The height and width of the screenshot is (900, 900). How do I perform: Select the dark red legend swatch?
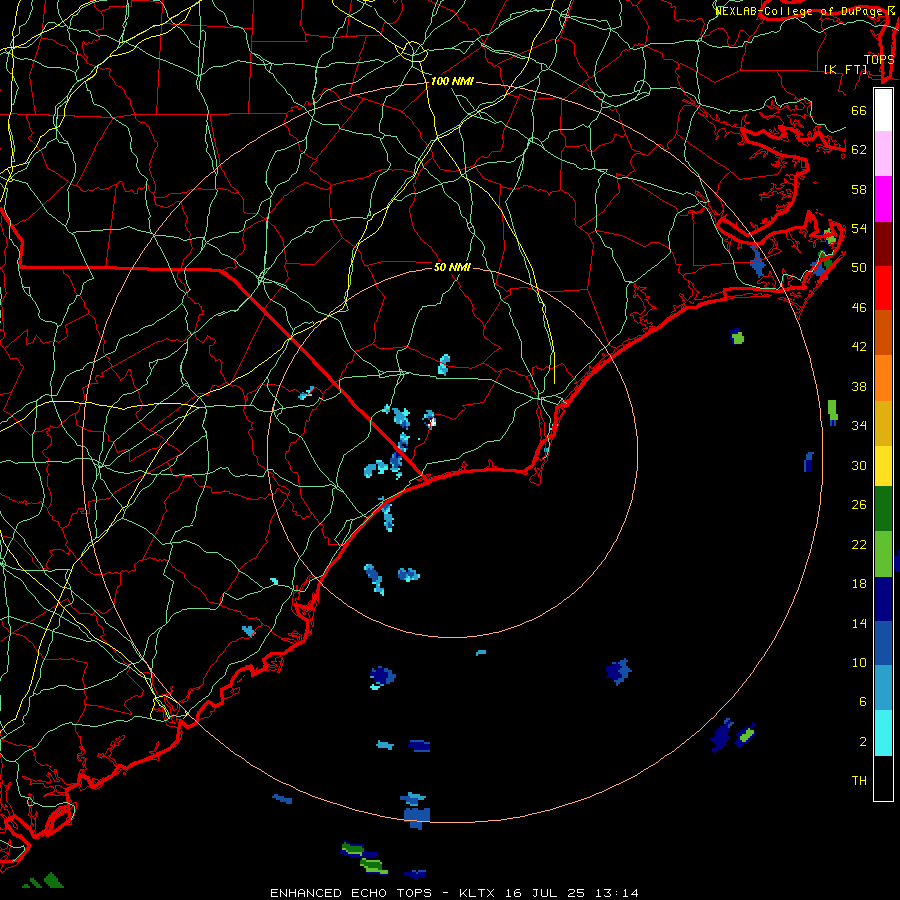click(883, 244)
